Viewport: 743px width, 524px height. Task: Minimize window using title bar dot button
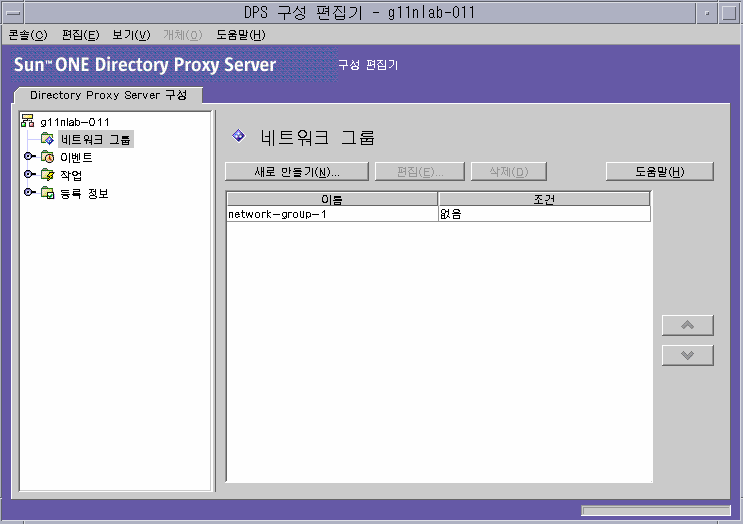(707, 13)
